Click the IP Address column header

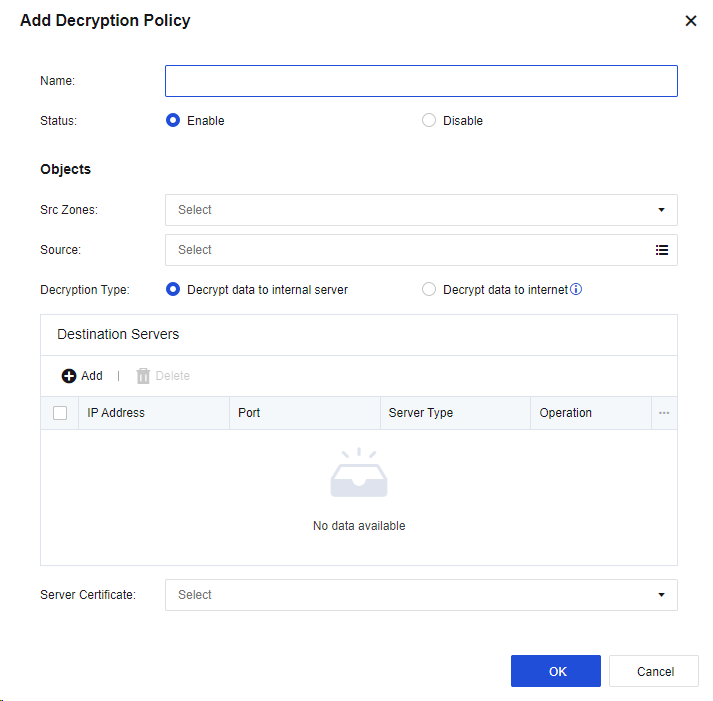coord(116,413)
